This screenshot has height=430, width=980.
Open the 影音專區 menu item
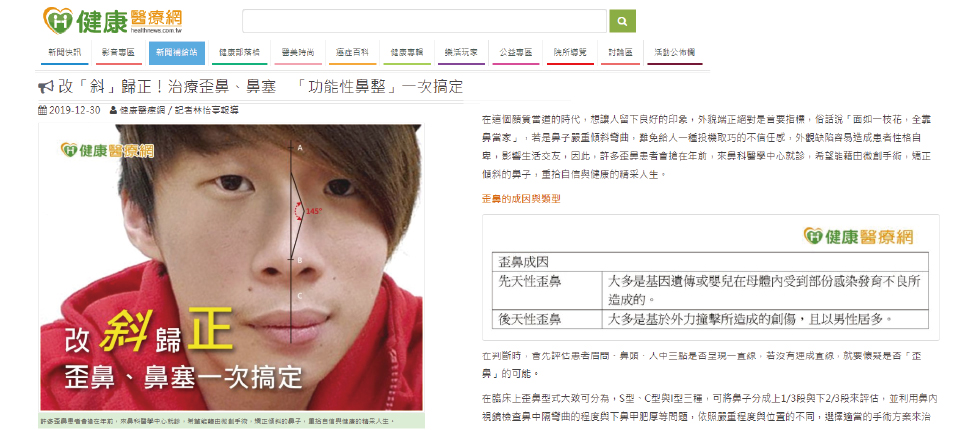(x=119, y=52)
